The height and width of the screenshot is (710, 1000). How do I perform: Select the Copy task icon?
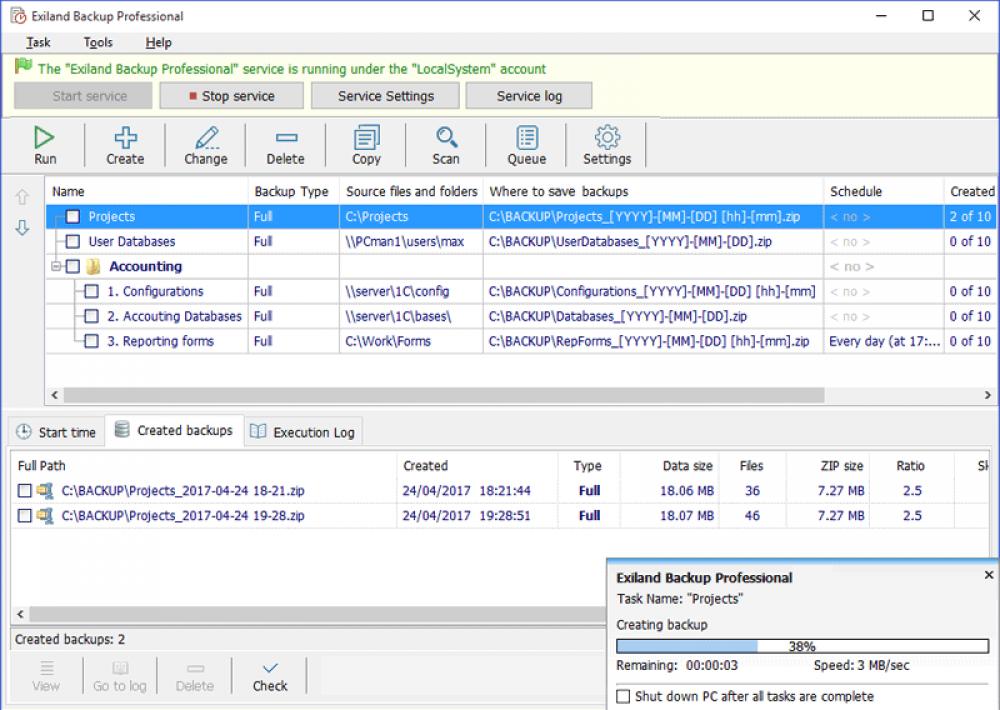(x=366, y=144)
